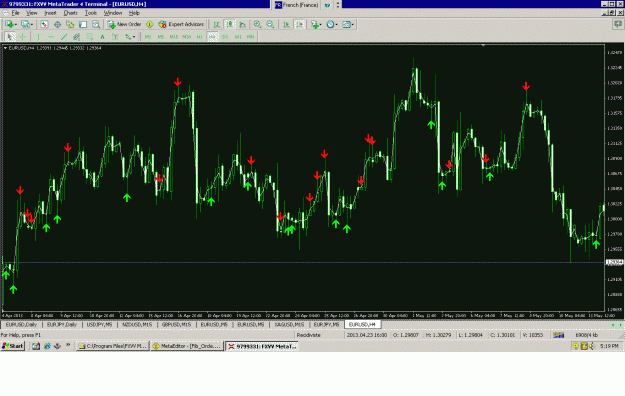Expand the Profiles dropdown arrow
Viewport: 625px width, 396px height.
pos(31,25)
